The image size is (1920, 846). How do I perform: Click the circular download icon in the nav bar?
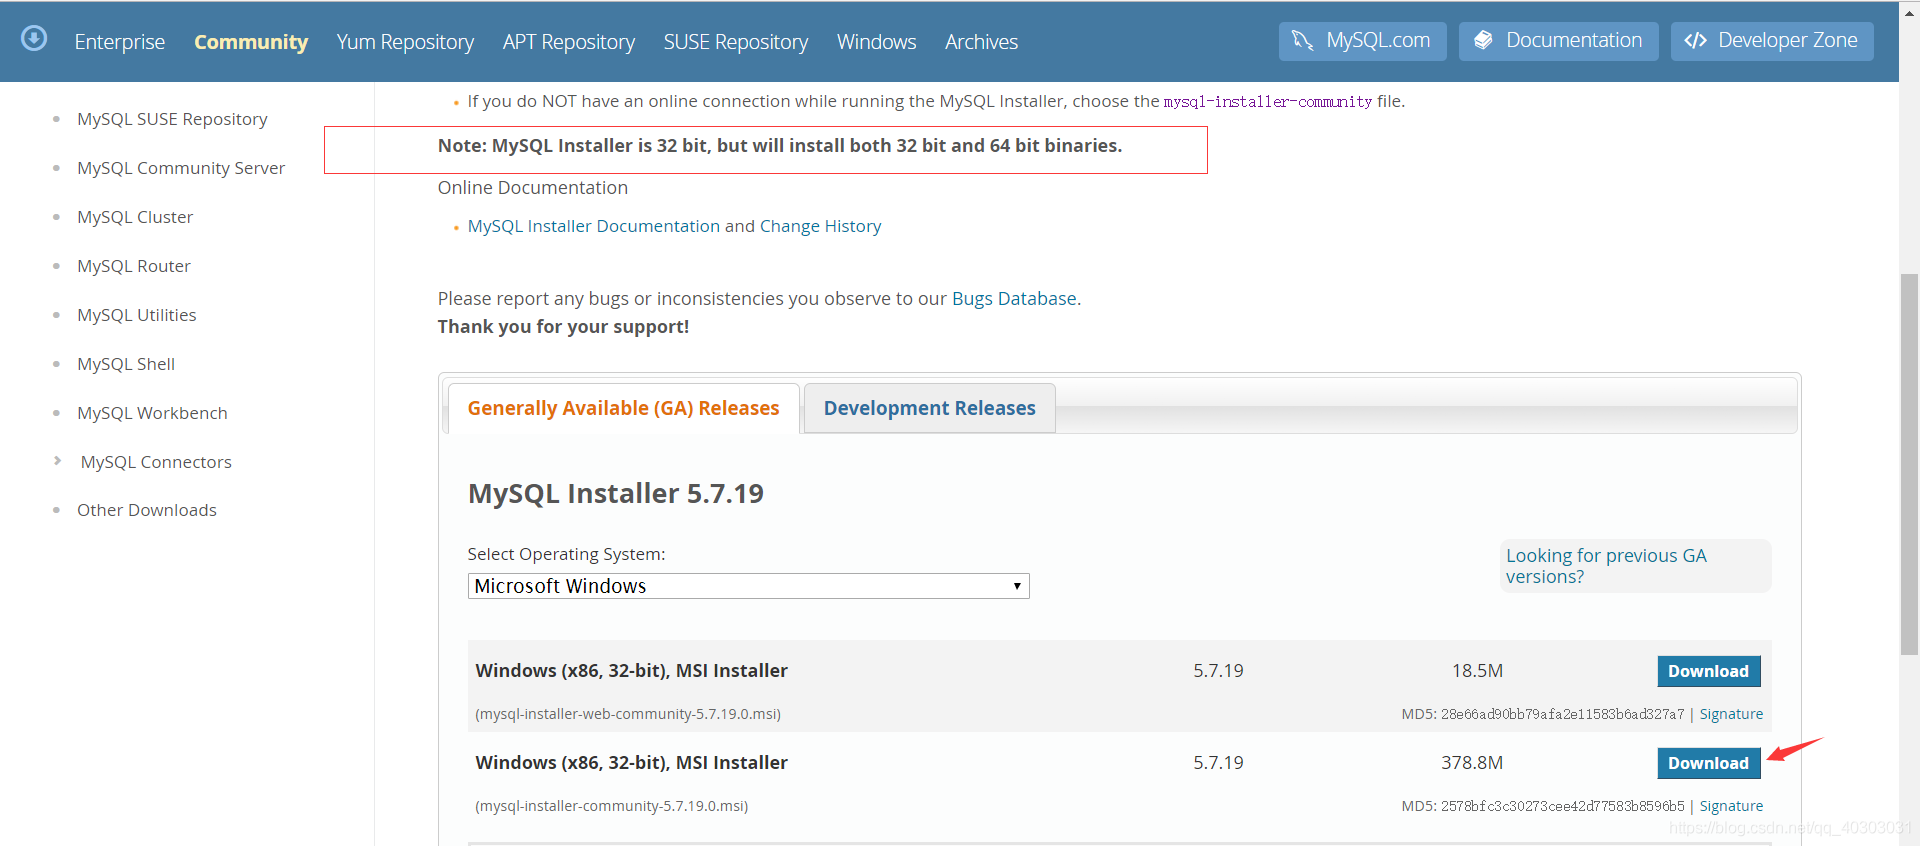34,39
